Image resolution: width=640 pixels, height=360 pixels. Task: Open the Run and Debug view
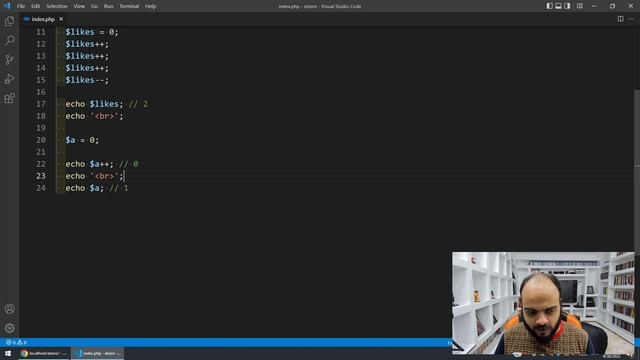9,79
